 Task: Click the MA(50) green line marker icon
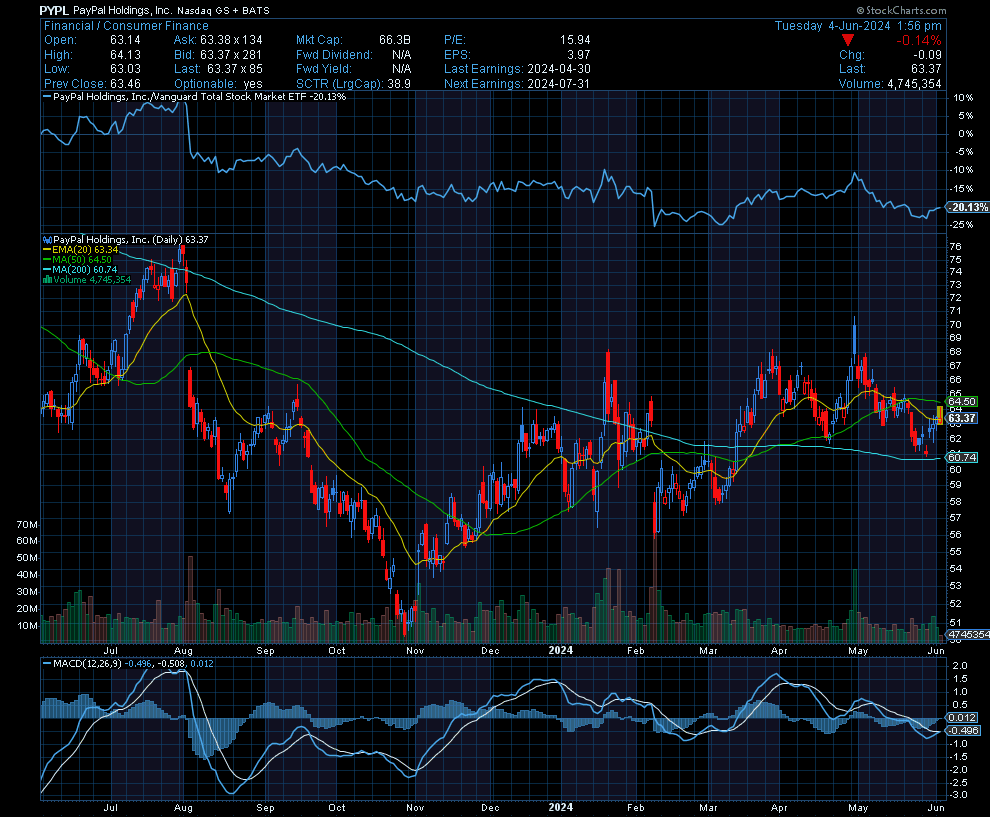pos(45,259)
